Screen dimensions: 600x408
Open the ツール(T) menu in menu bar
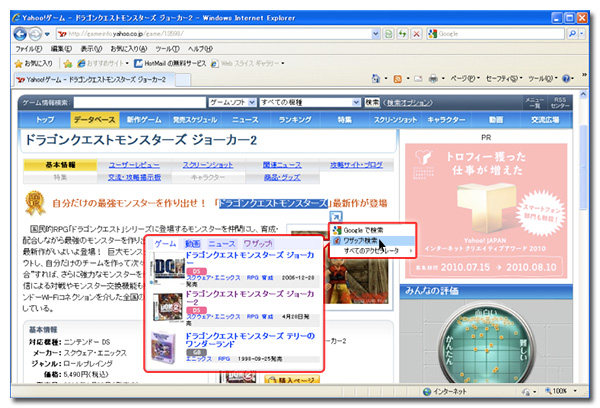point(167,49)
